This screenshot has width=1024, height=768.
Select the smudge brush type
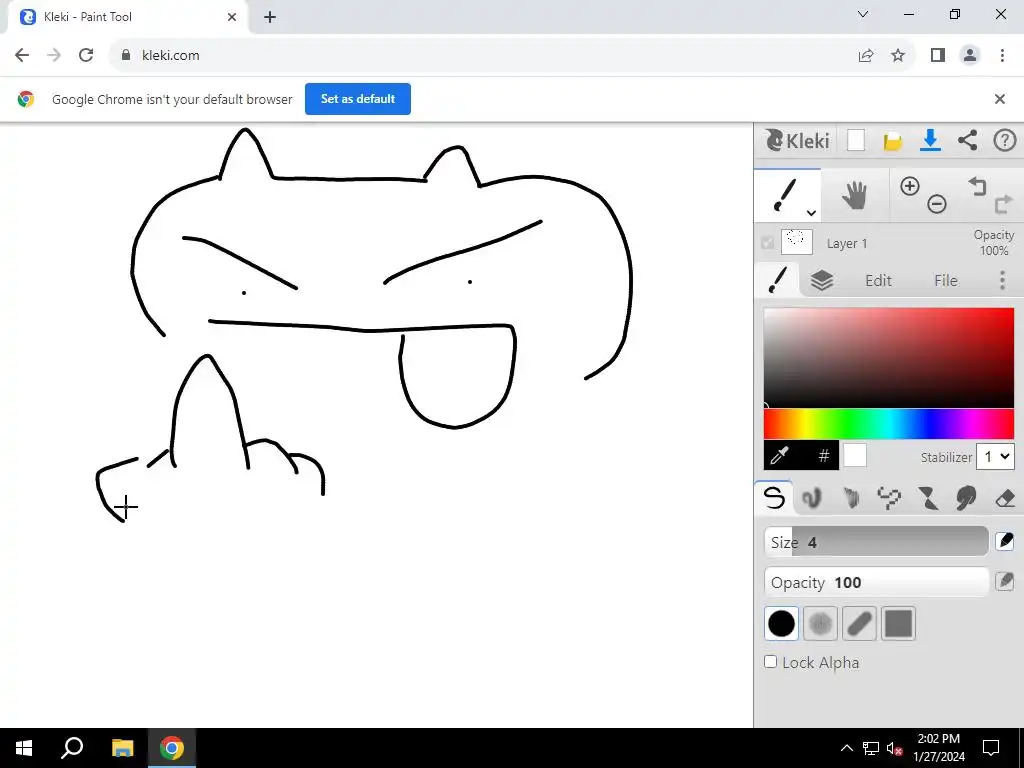tap(966, 498)
